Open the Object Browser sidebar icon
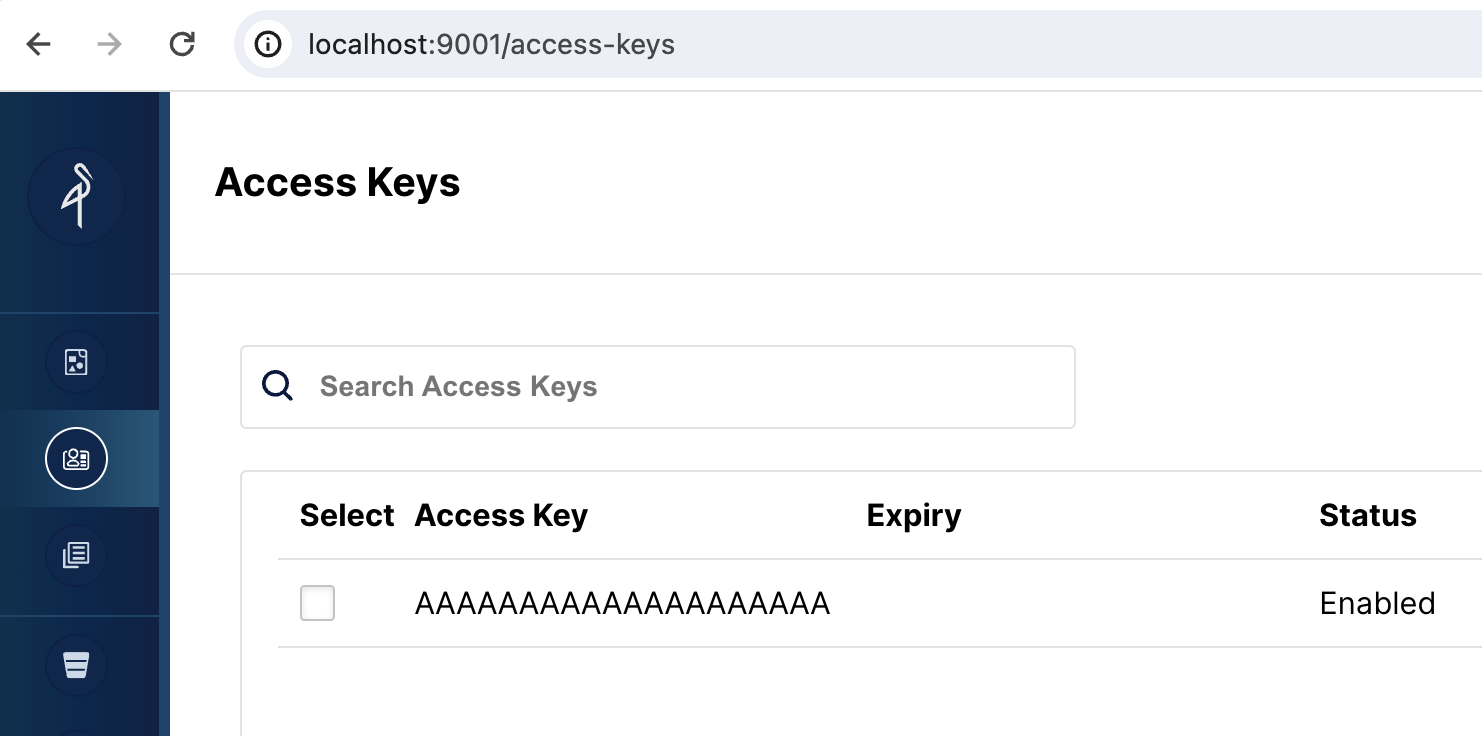Image resolution: width=1482 pixels, height=736 pixels. (77, 362)
